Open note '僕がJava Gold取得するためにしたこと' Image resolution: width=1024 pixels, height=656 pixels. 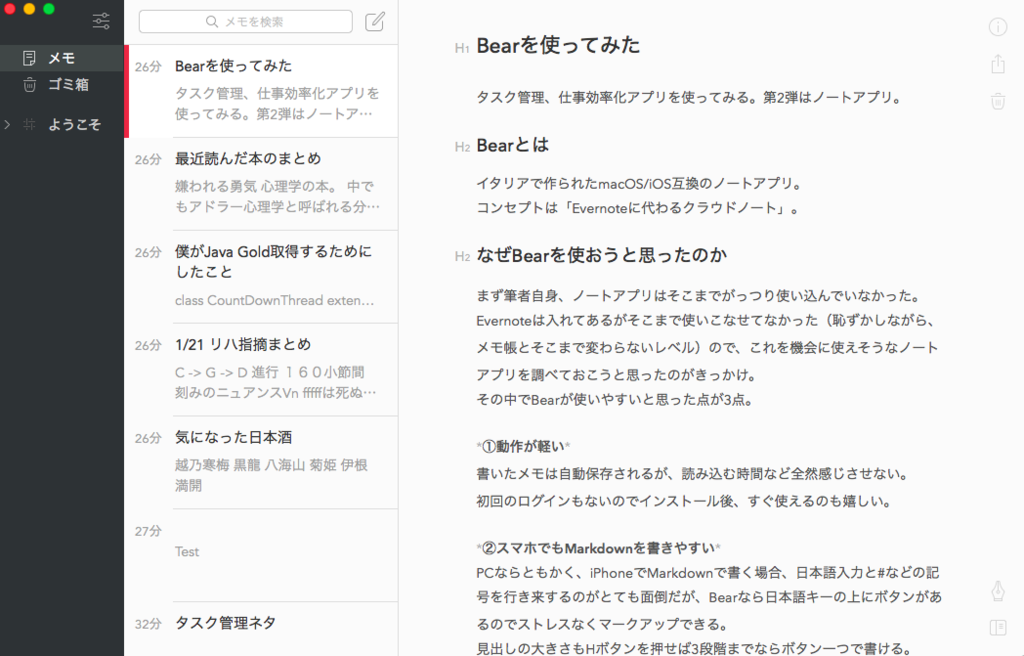tap(261, 277)
